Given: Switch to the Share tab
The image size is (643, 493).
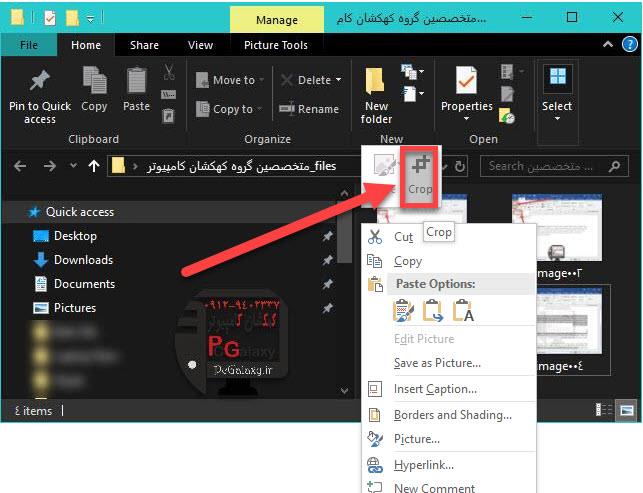Looking at the screenshot, I should tap(144, 45).
